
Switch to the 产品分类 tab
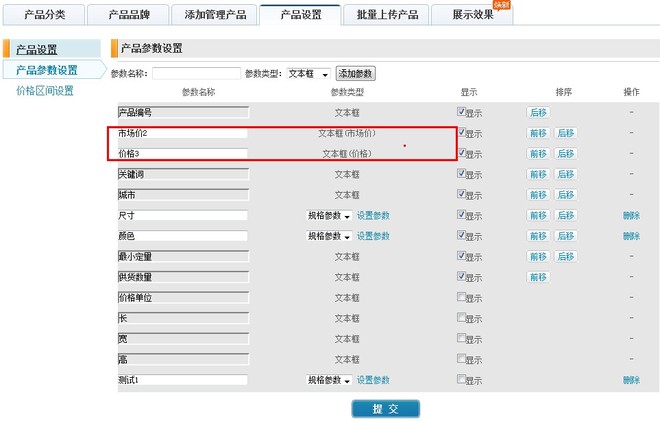pos(44,15)
